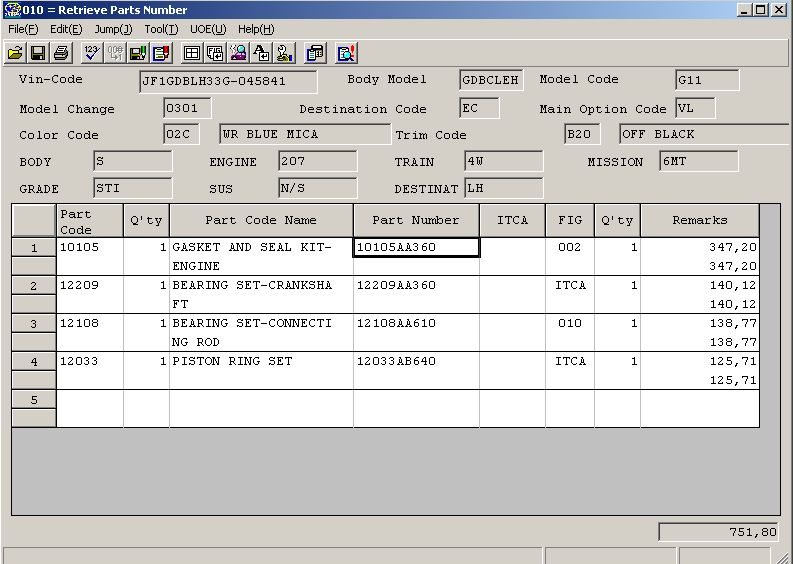Click the 123 checkmark toolbar icon
This screenshot has width=793, height=564.
(91, 53)
